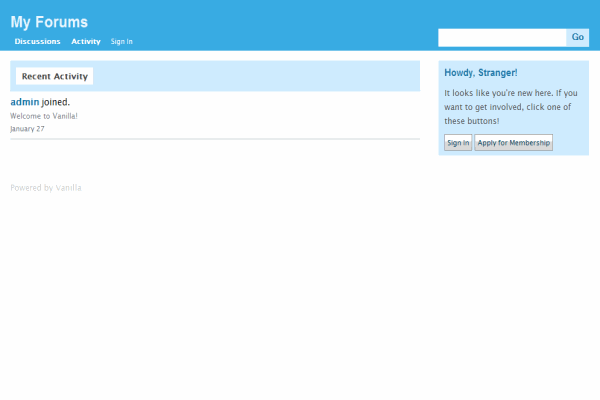
Task: Open the Discussions menu item
Action: [x=37, y=42]
